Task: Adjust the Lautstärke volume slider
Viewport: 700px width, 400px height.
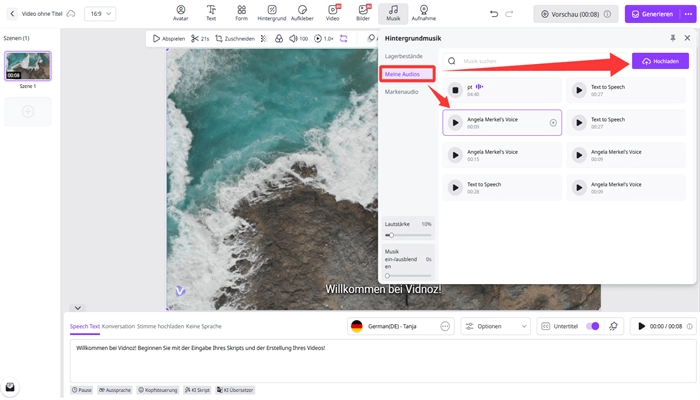Action: click(408, 235)
